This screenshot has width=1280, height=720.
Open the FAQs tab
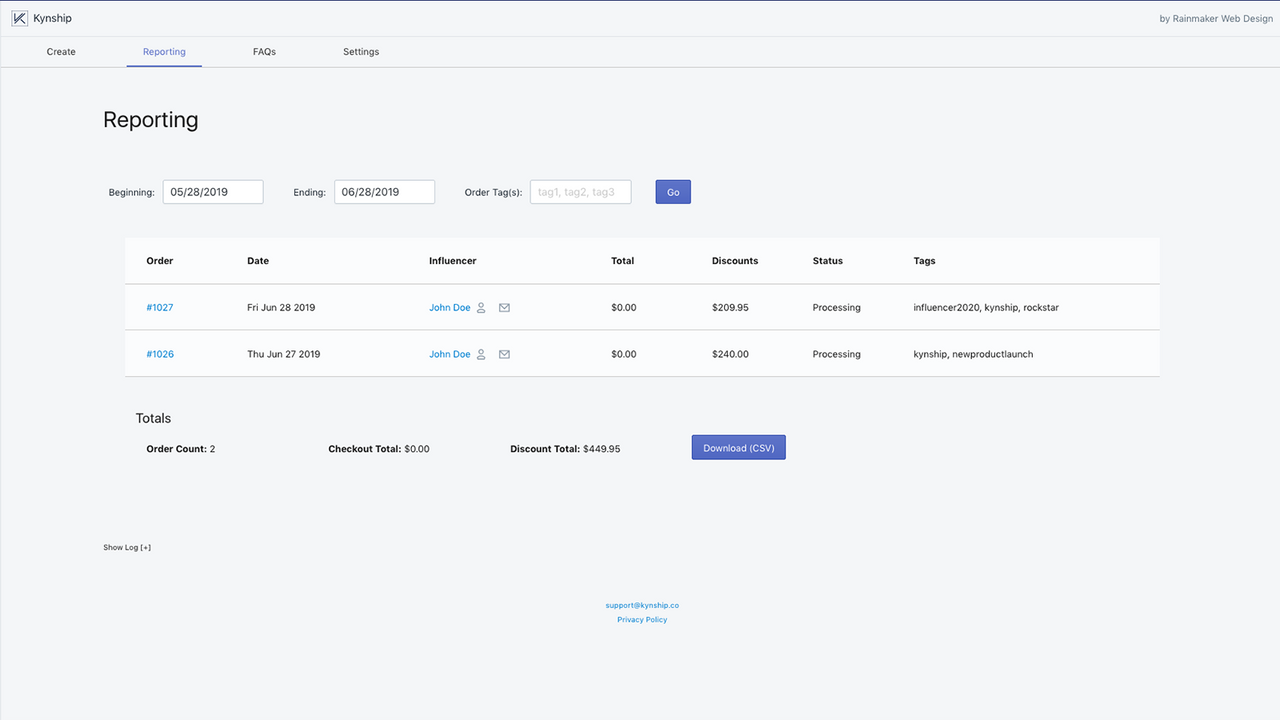(x=264, y=52)
